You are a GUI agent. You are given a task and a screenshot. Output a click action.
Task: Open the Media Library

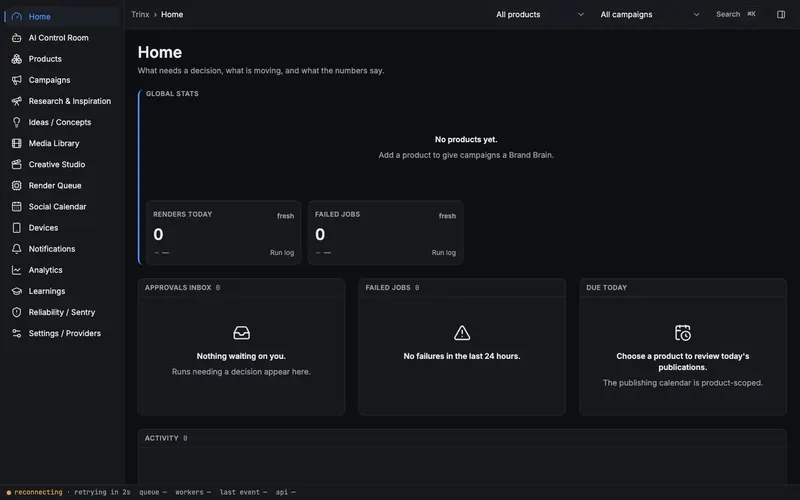[x=62, y=143]
